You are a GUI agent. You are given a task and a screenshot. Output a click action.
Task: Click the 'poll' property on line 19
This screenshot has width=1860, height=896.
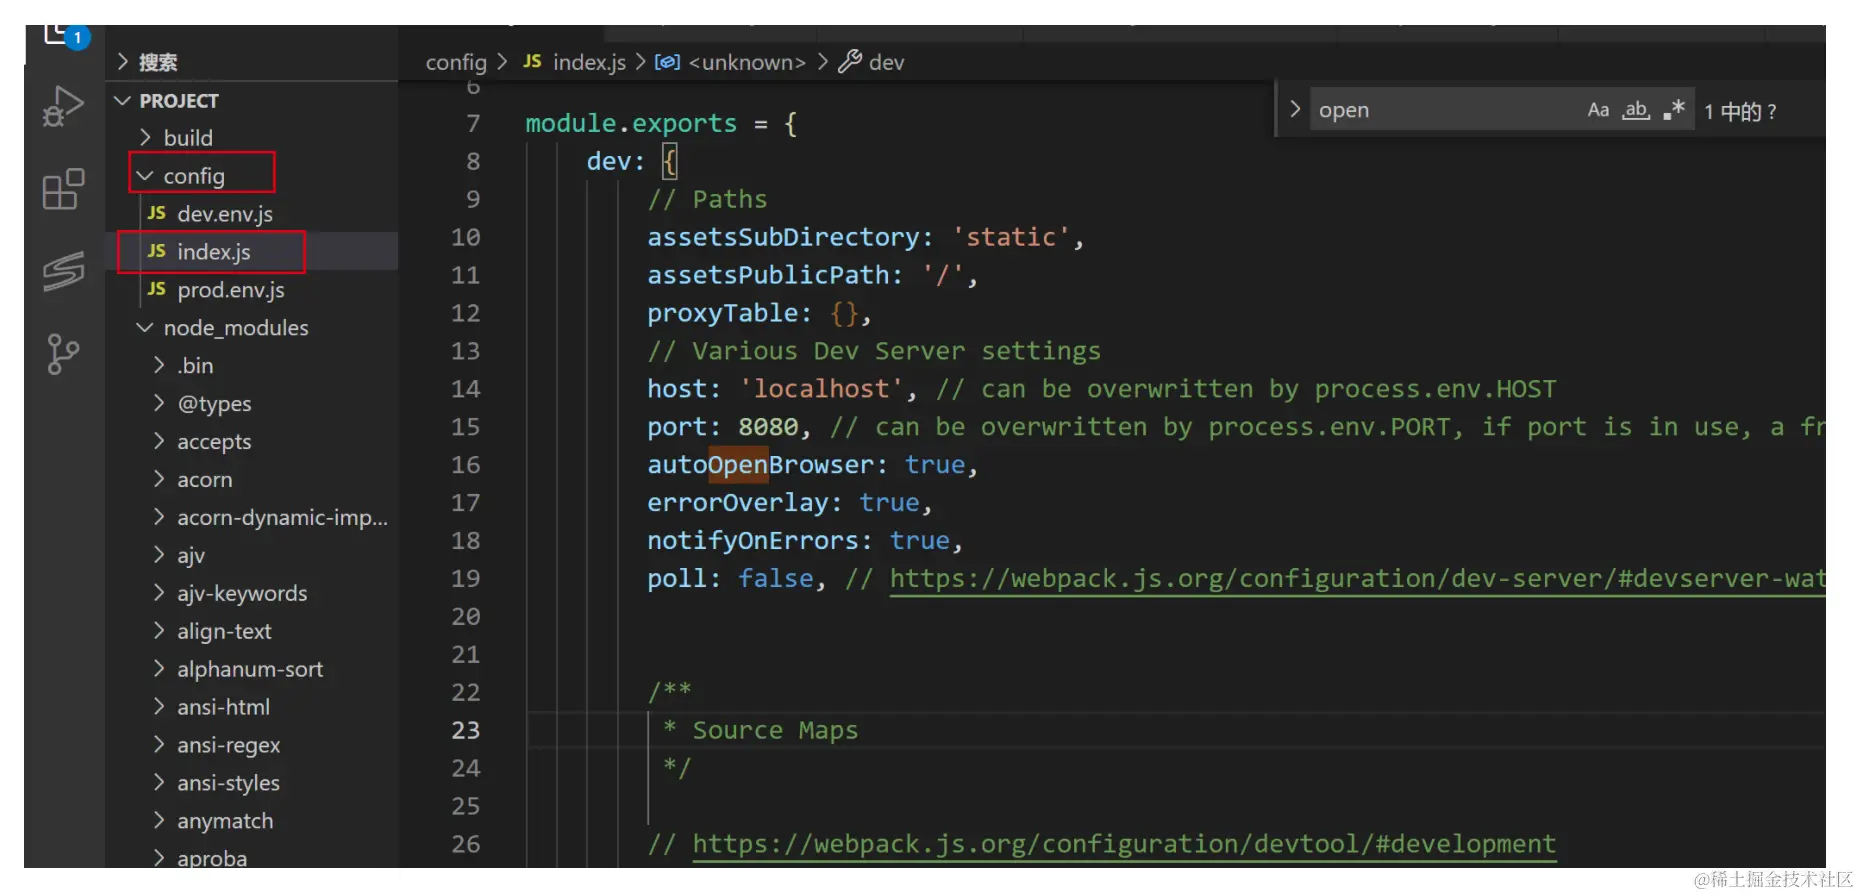tap(677, 579)
